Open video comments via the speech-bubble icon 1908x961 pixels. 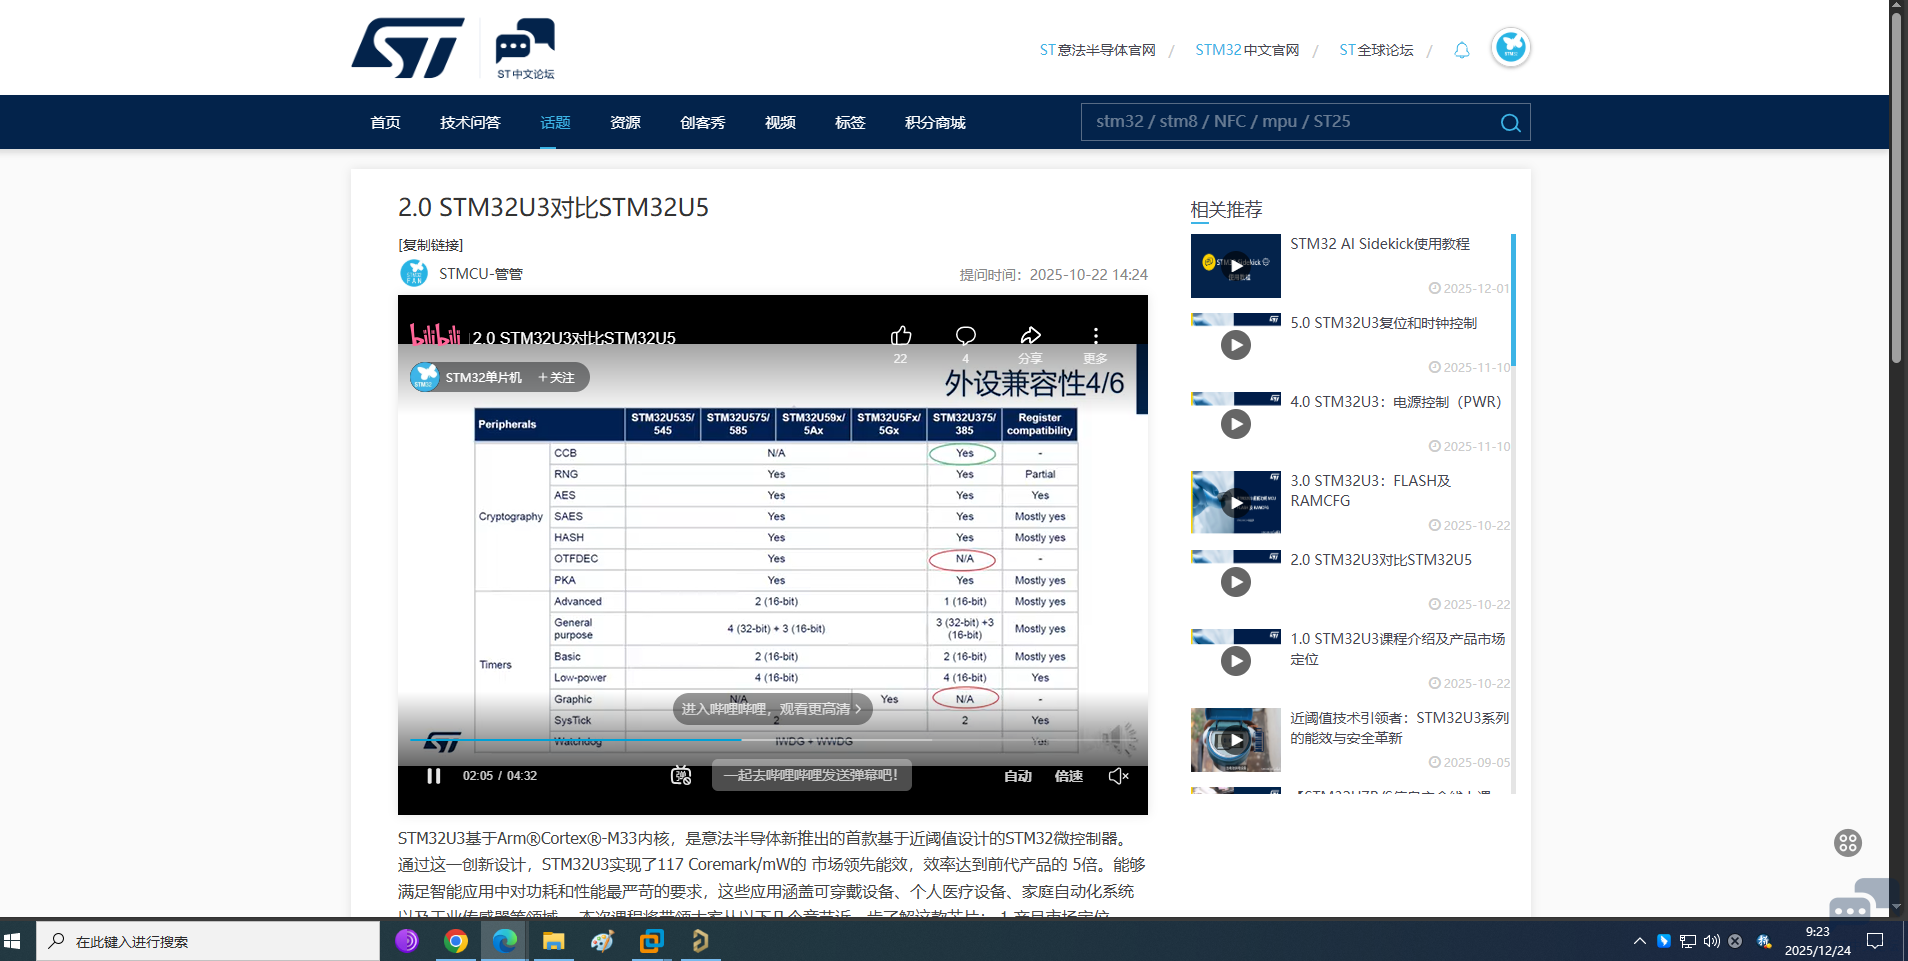pos(965,335)
